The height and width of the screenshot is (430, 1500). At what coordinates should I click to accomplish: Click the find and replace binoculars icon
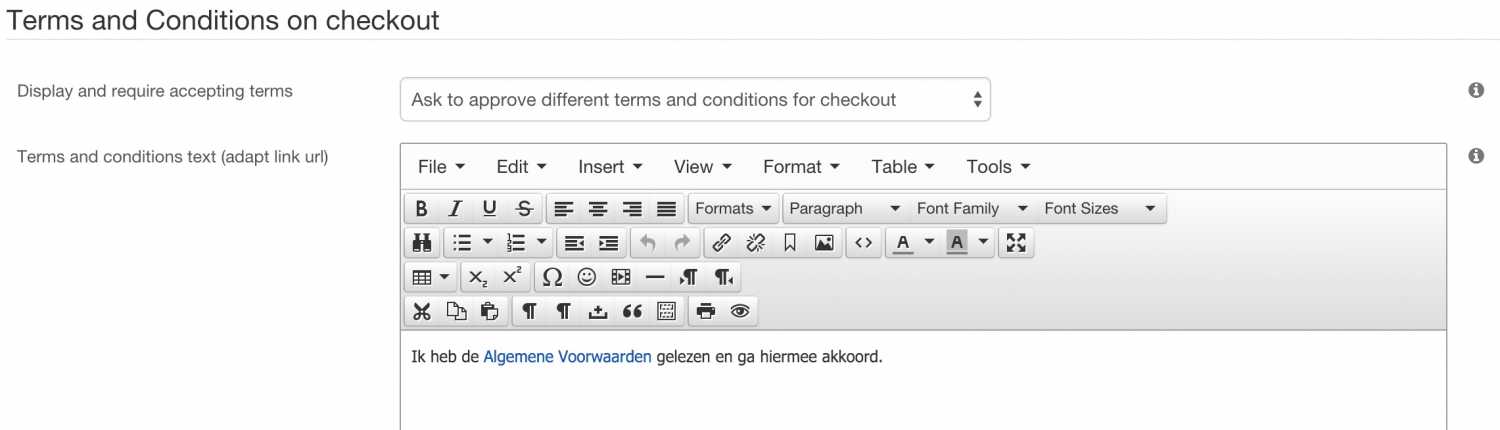point(421,243)
